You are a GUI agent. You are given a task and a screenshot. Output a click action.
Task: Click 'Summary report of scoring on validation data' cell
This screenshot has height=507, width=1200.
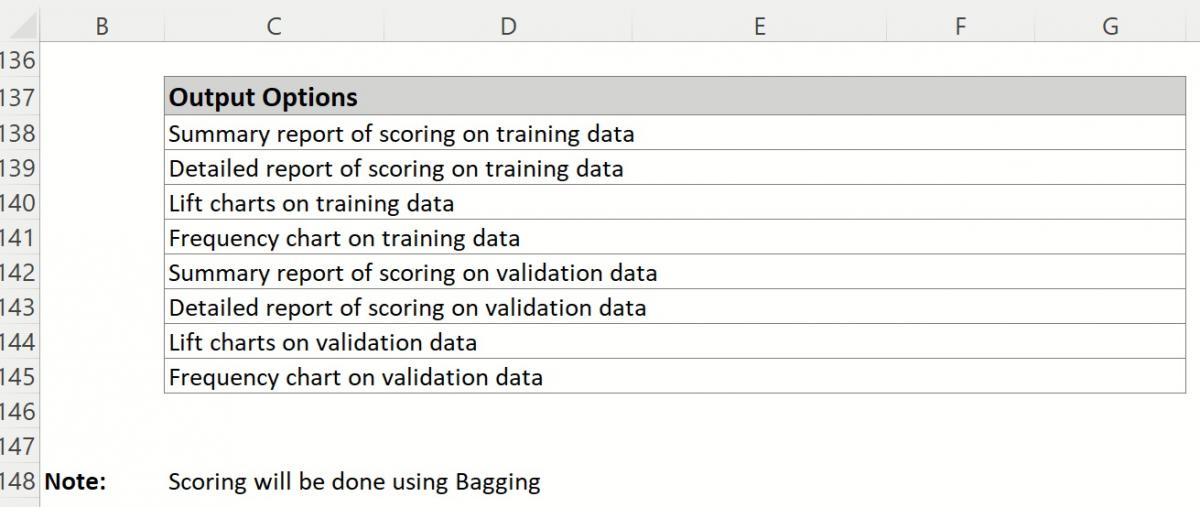pyautogui.click(x=412, y=273)
